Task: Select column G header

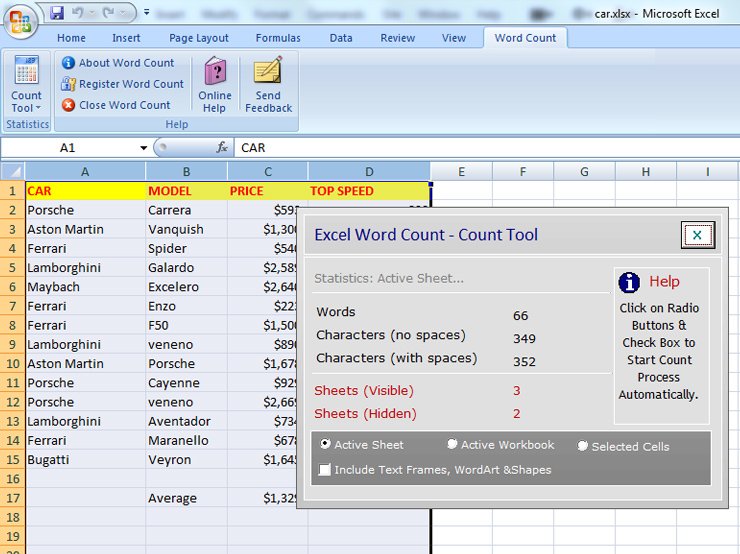Action: tap(584, 171)
